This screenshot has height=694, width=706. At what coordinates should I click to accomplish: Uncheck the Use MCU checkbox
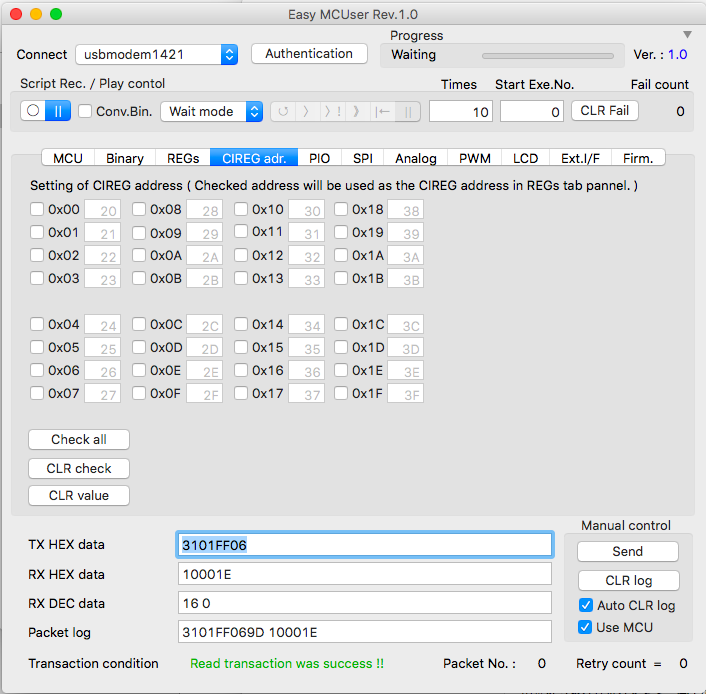[x=585, y=627]
